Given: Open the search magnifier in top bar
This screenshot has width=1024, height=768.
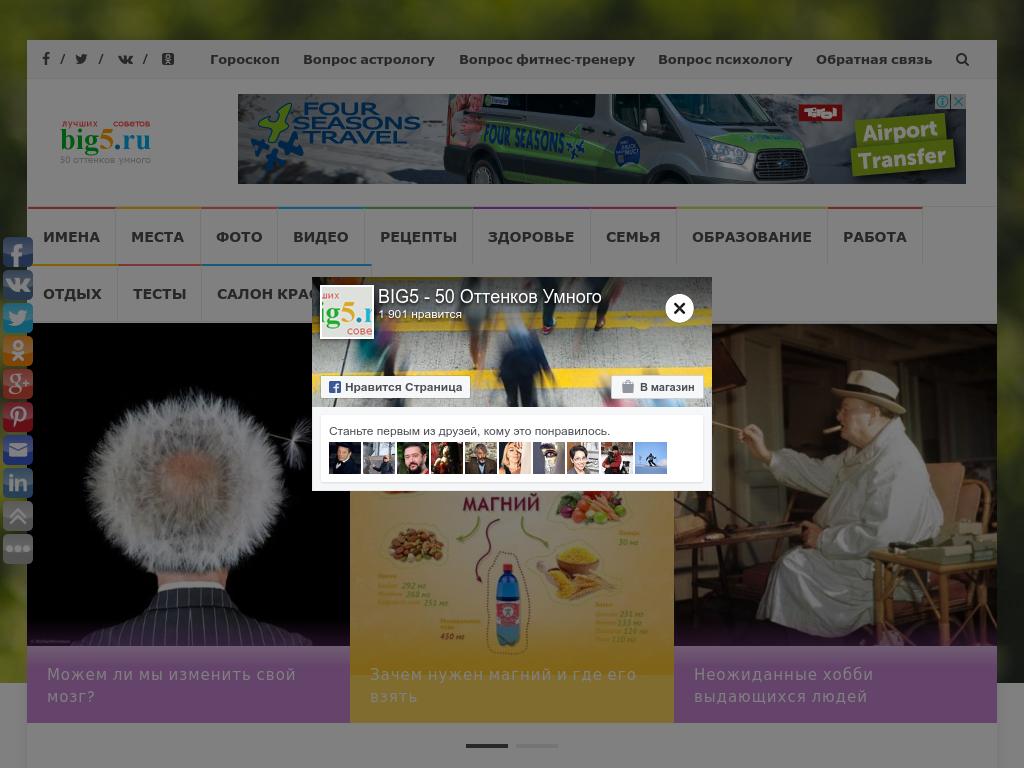Looking at the screenshot, I should tap(962, 59).
